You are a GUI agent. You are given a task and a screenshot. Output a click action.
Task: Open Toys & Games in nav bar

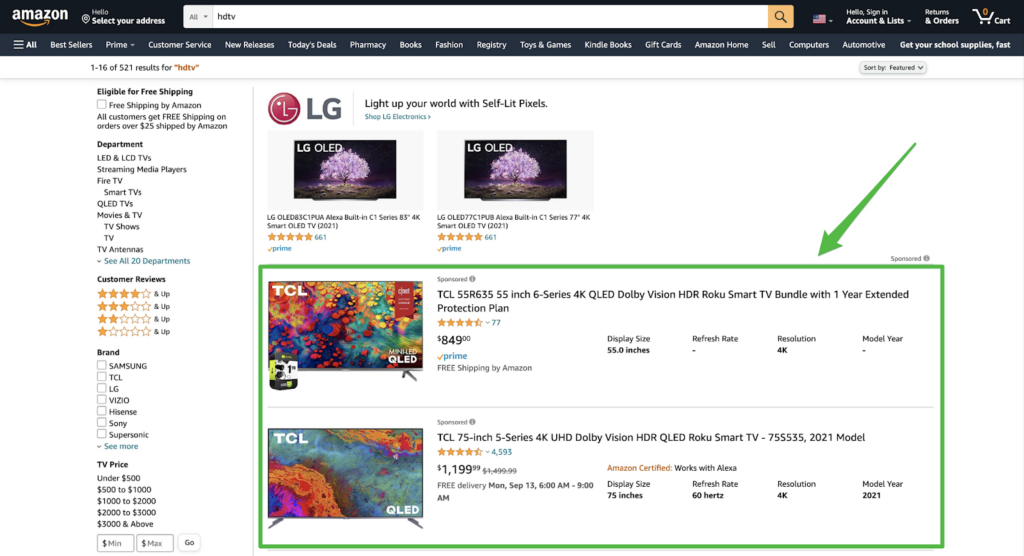point(545,45)
